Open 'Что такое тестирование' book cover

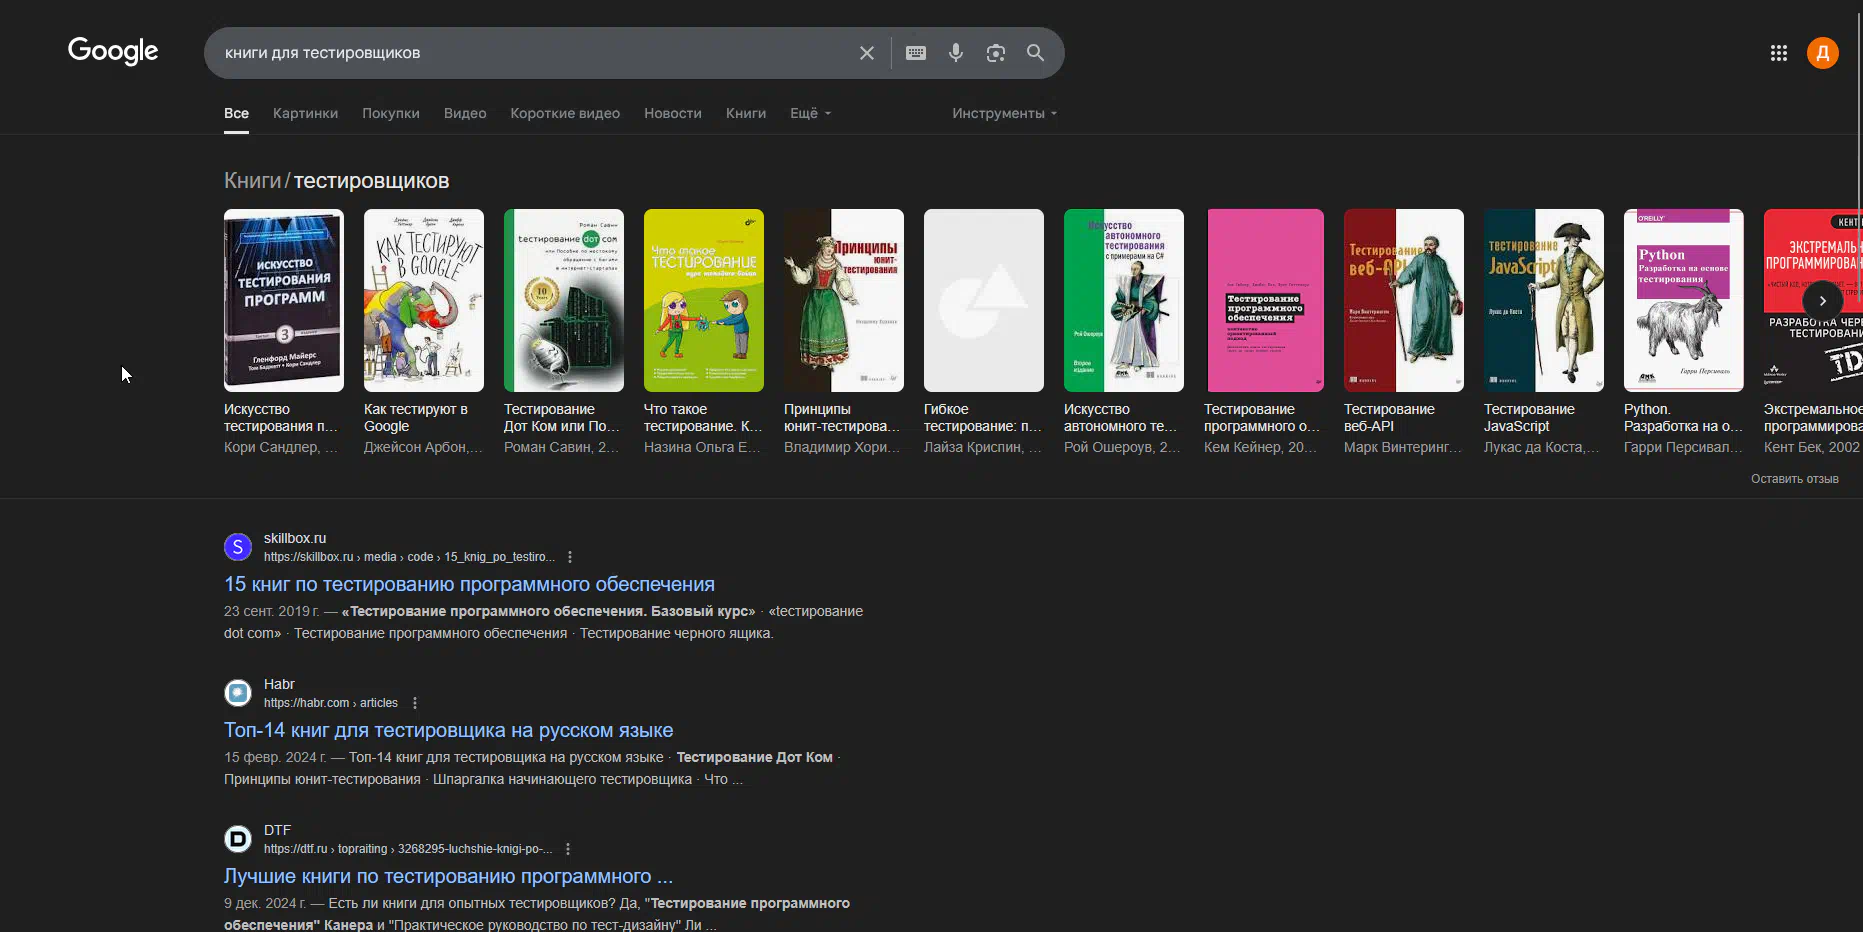(704, 300)
